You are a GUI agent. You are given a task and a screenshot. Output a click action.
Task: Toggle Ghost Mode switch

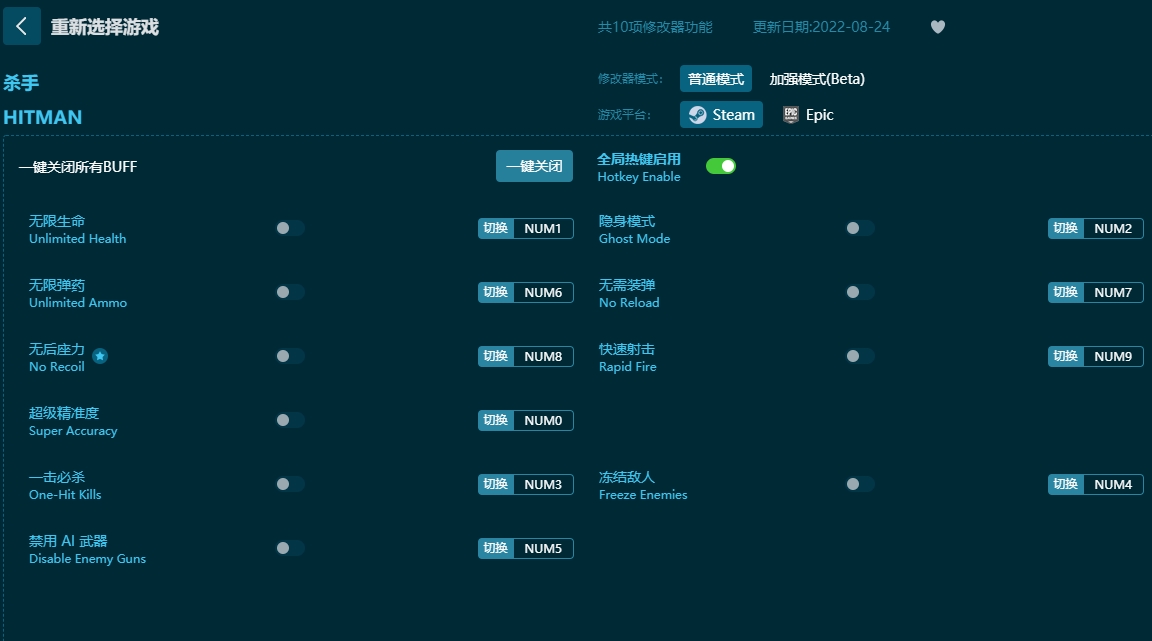coord(860,228)
